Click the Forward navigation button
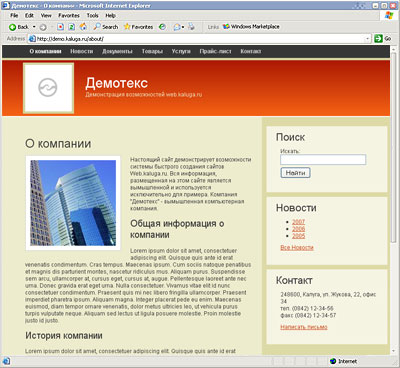The image size is (400, 368). (x=43, y=27)
